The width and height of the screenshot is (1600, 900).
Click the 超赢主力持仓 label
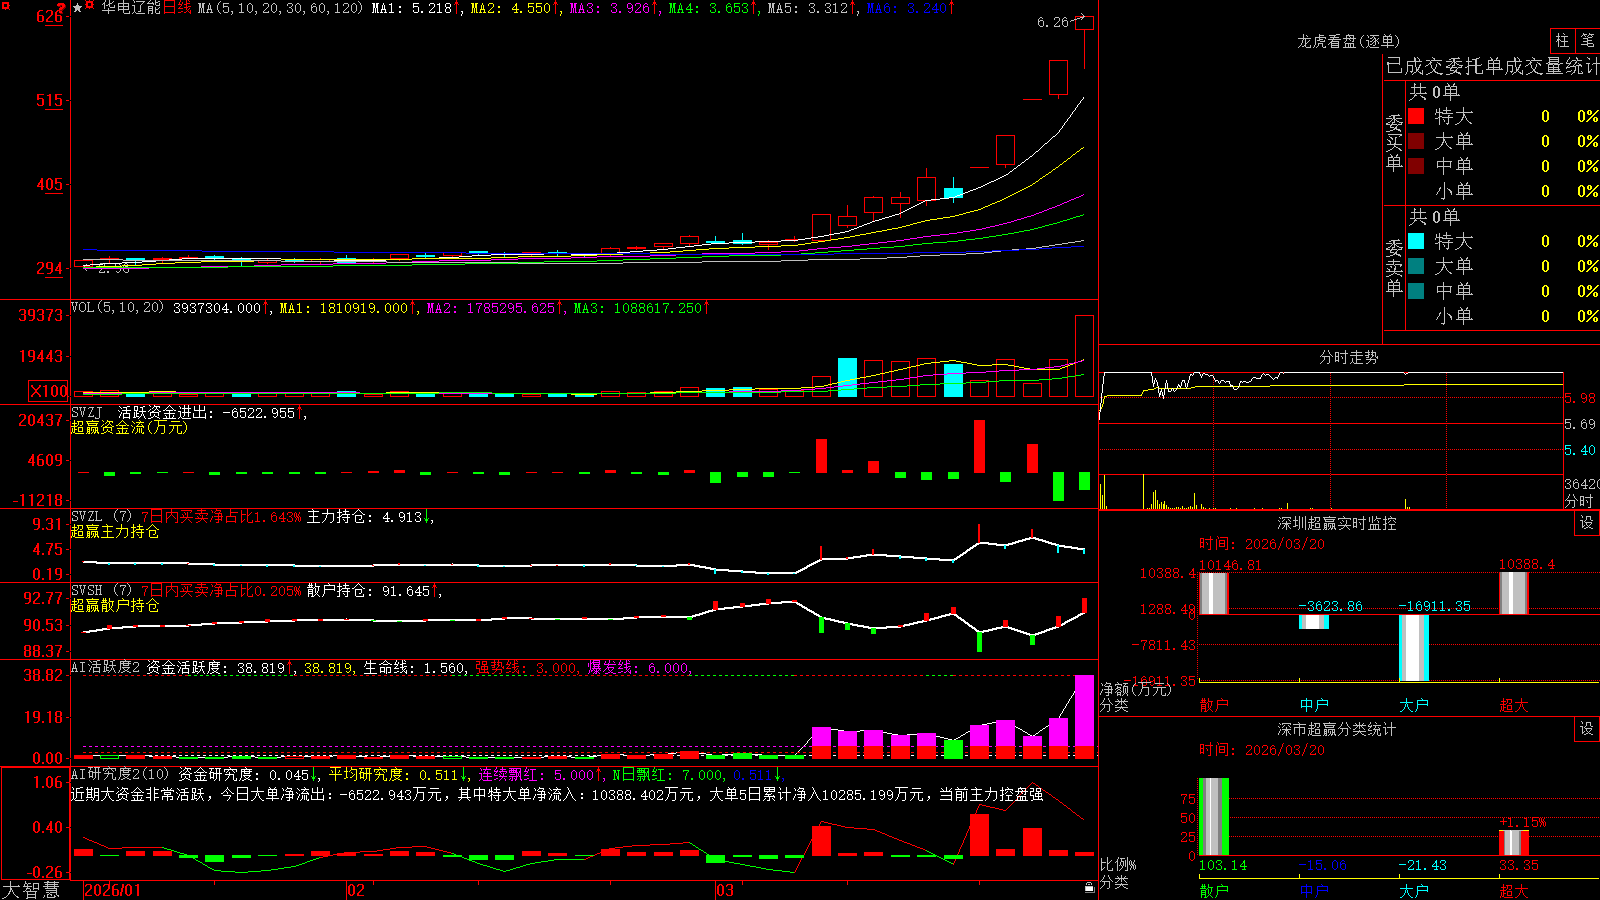[x=115, y=531]
